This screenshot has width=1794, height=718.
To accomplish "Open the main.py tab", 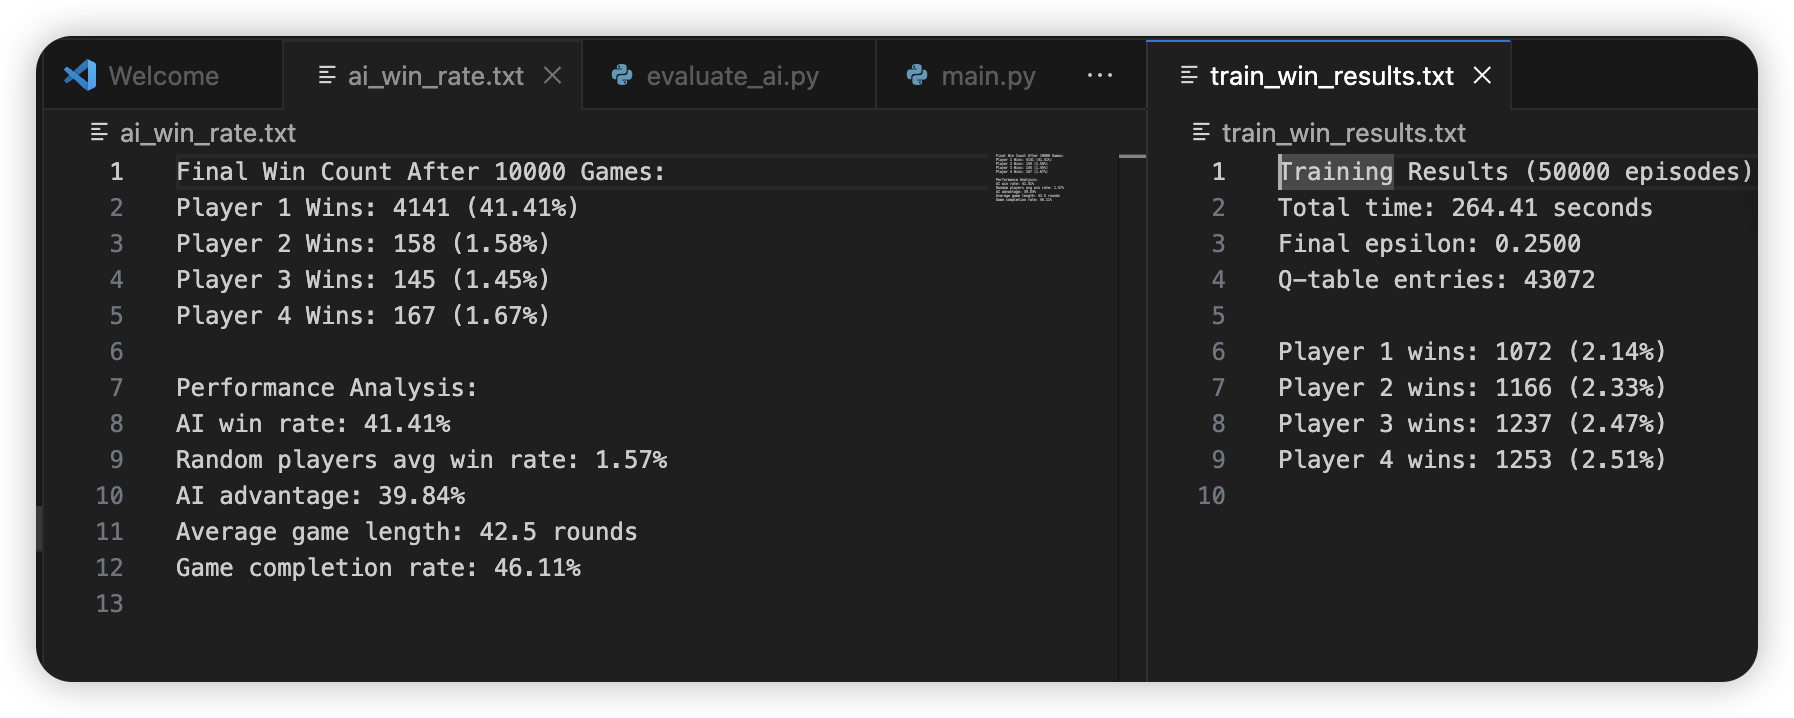I will pos(987,76).
